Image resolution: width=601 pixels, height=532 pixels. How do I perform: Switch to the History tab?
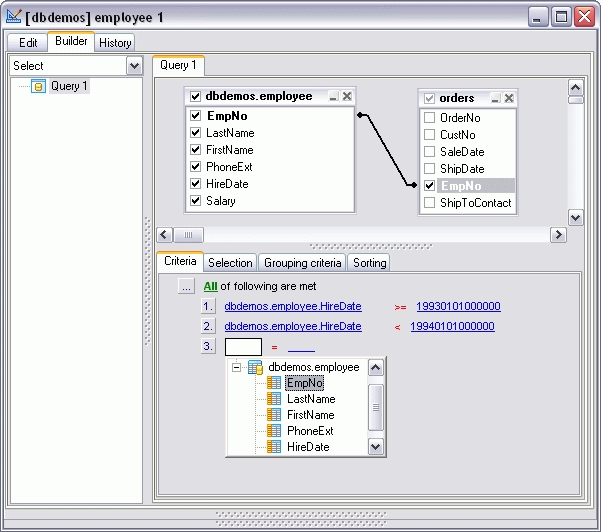pos(115,43)
